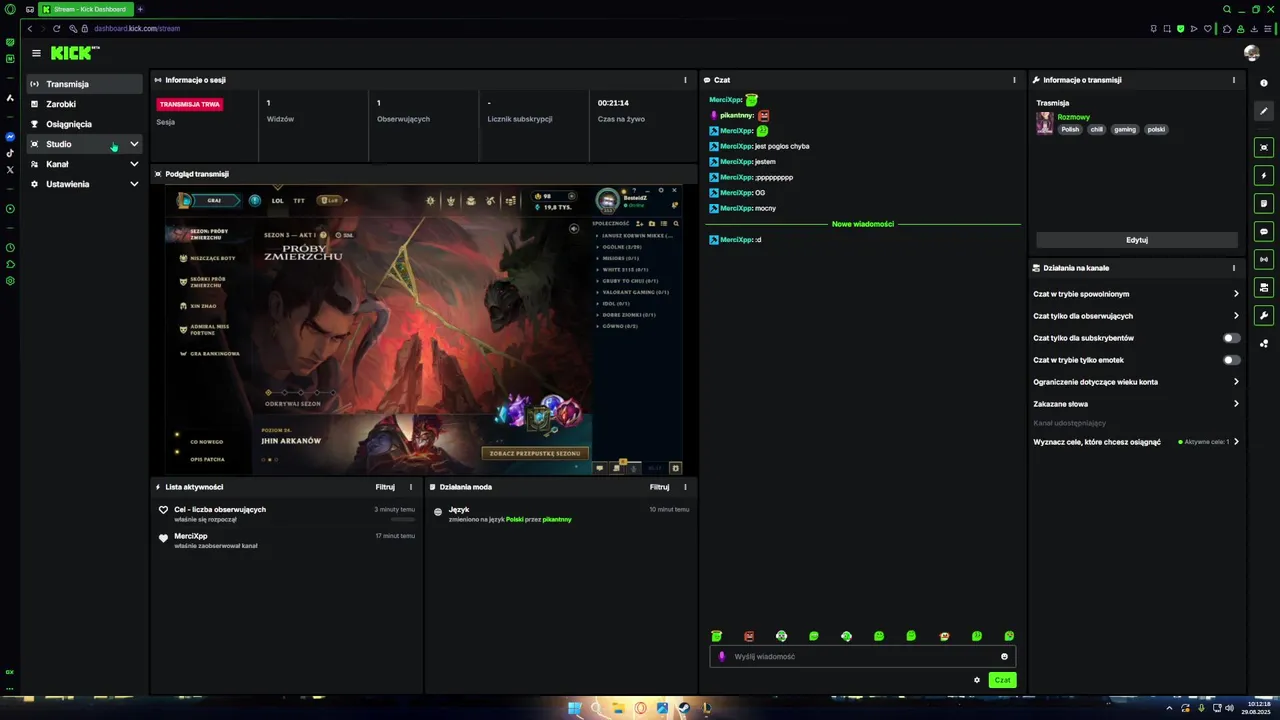Click the heart bookmark icon in browser toolbar
Screen dimensions: 1280x720
(x=1207, y=28)
